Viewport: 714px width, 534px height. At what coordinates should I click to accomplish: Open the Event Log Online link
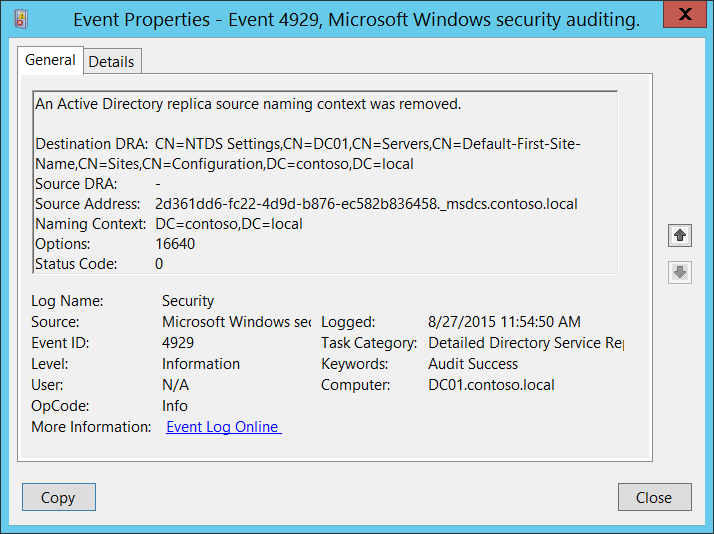click(x=223, y=427)
